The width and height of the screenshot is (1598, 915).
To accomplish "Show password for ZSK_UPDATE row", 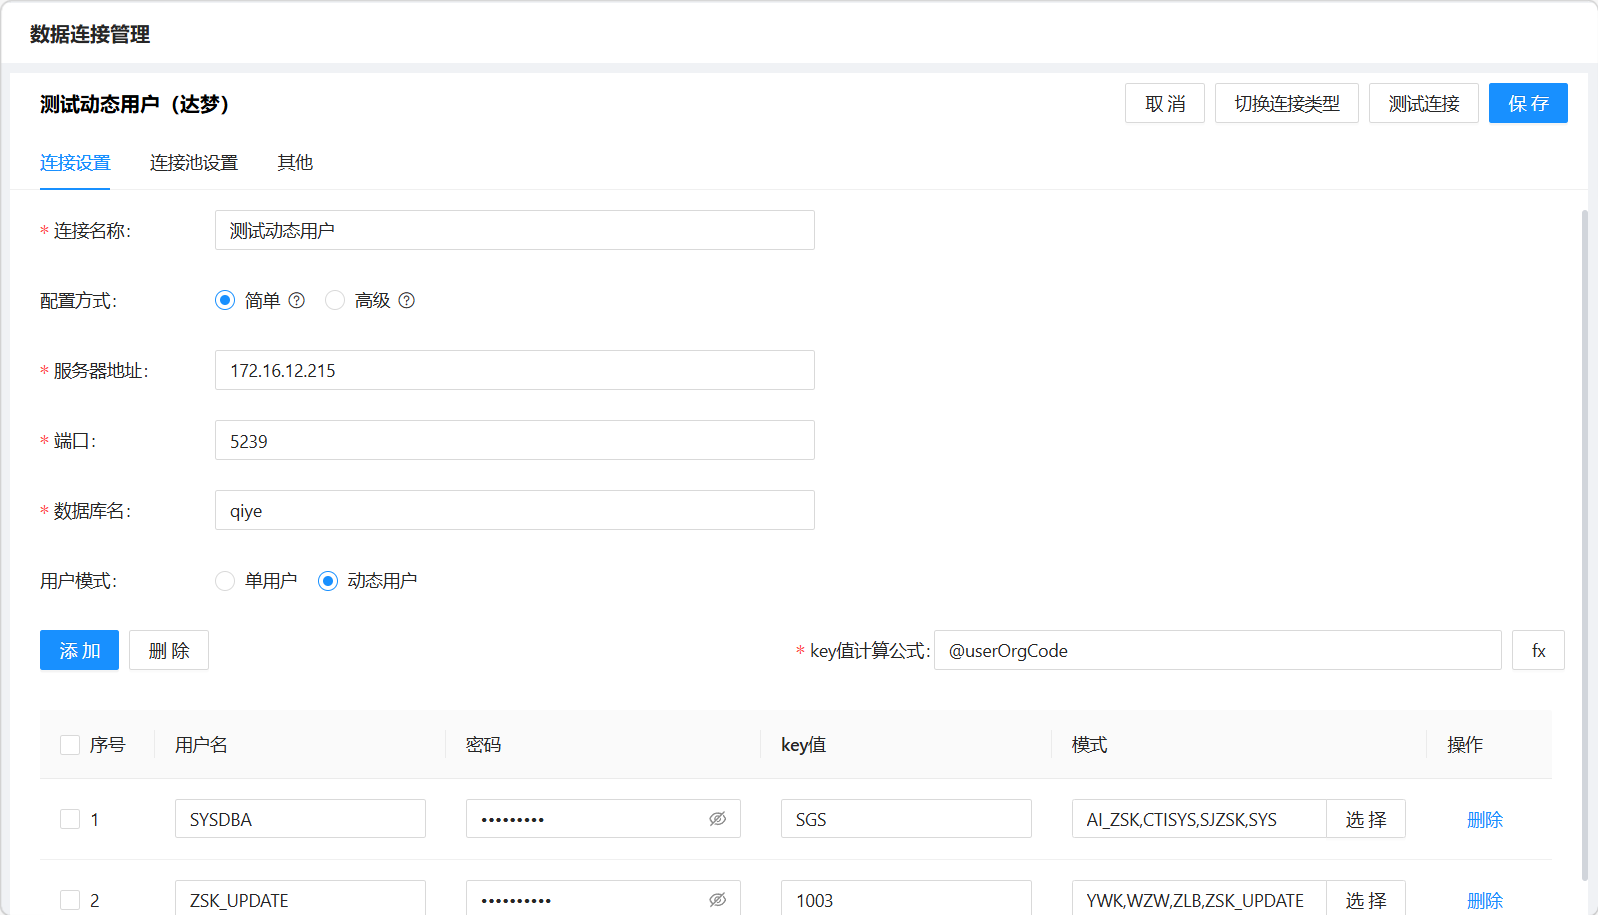I will [717, 899].
